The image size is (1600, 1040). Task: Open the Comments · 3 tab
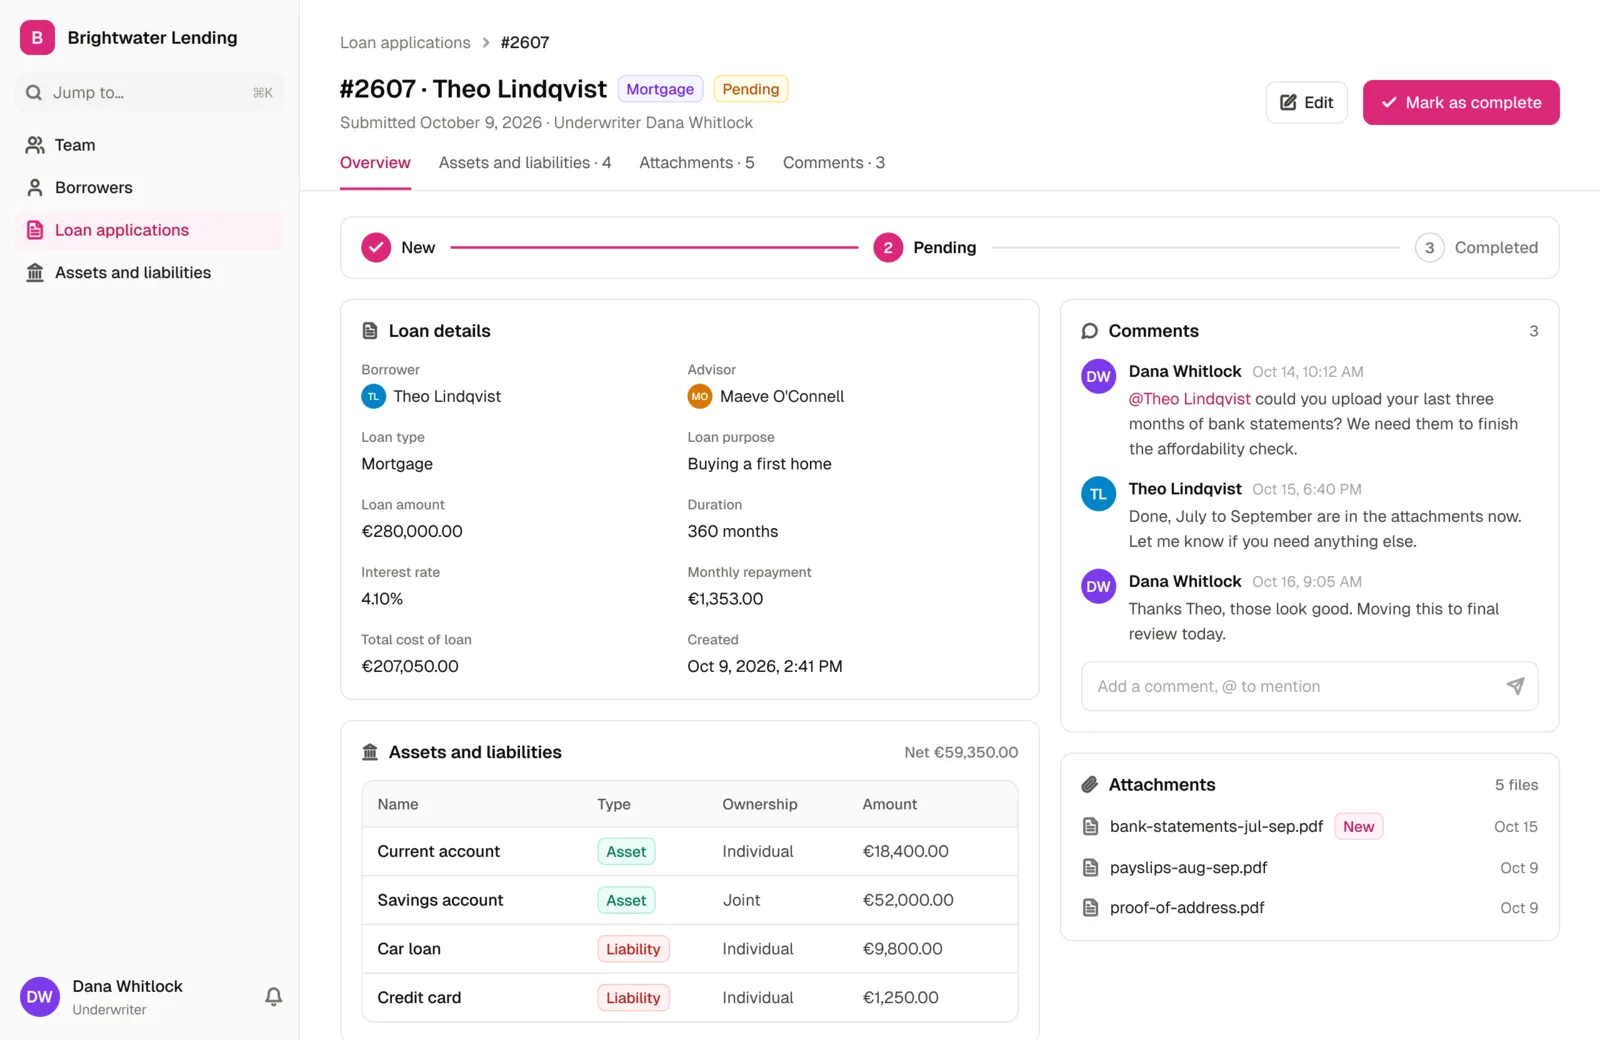point(834,163)
